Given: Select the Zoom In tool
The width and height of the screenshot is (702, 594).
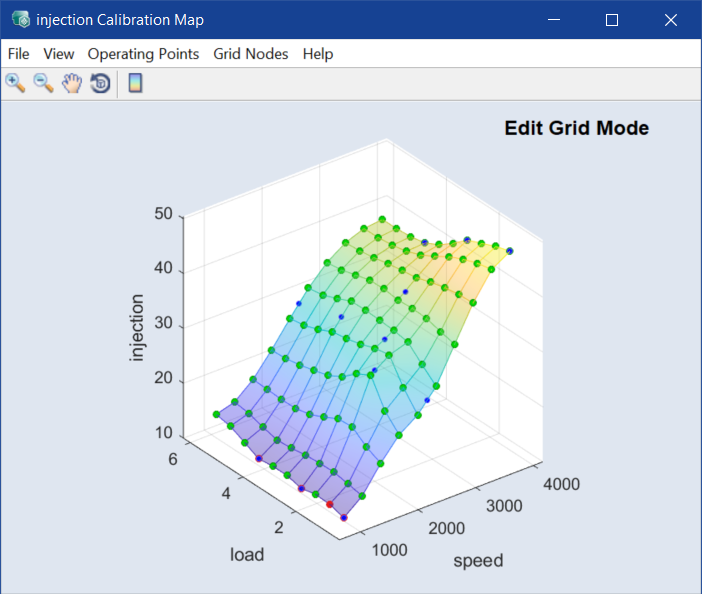Looking at the screenshot, I should (15, 83).
